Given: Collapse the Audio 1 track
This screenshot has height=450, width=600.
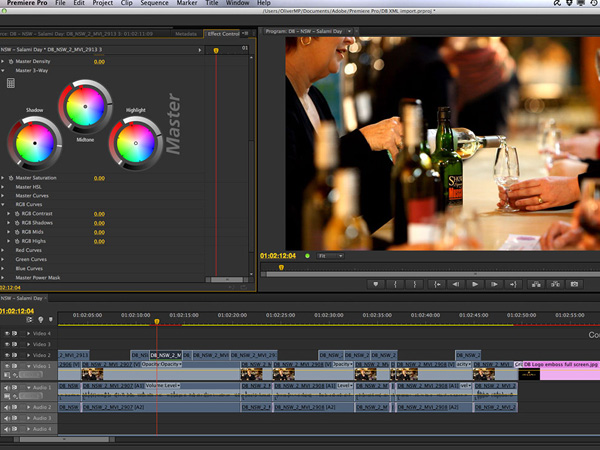Looking at the screenshot, I should pyautogui.click(x=28, y=388).
